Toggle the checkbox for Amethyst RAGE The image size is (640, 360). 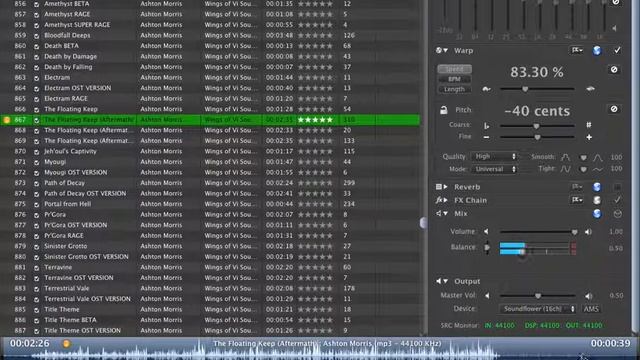pyautogui.click(x=36, y=15)
